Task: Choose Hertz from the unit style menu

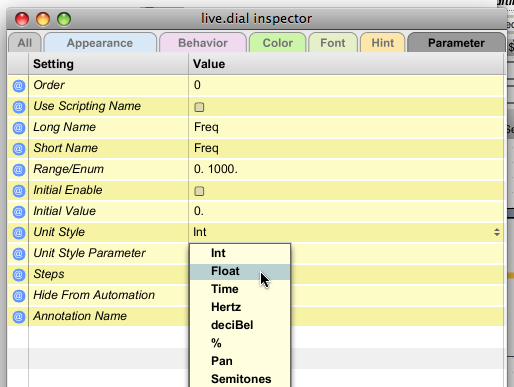Action: [240, 307]
